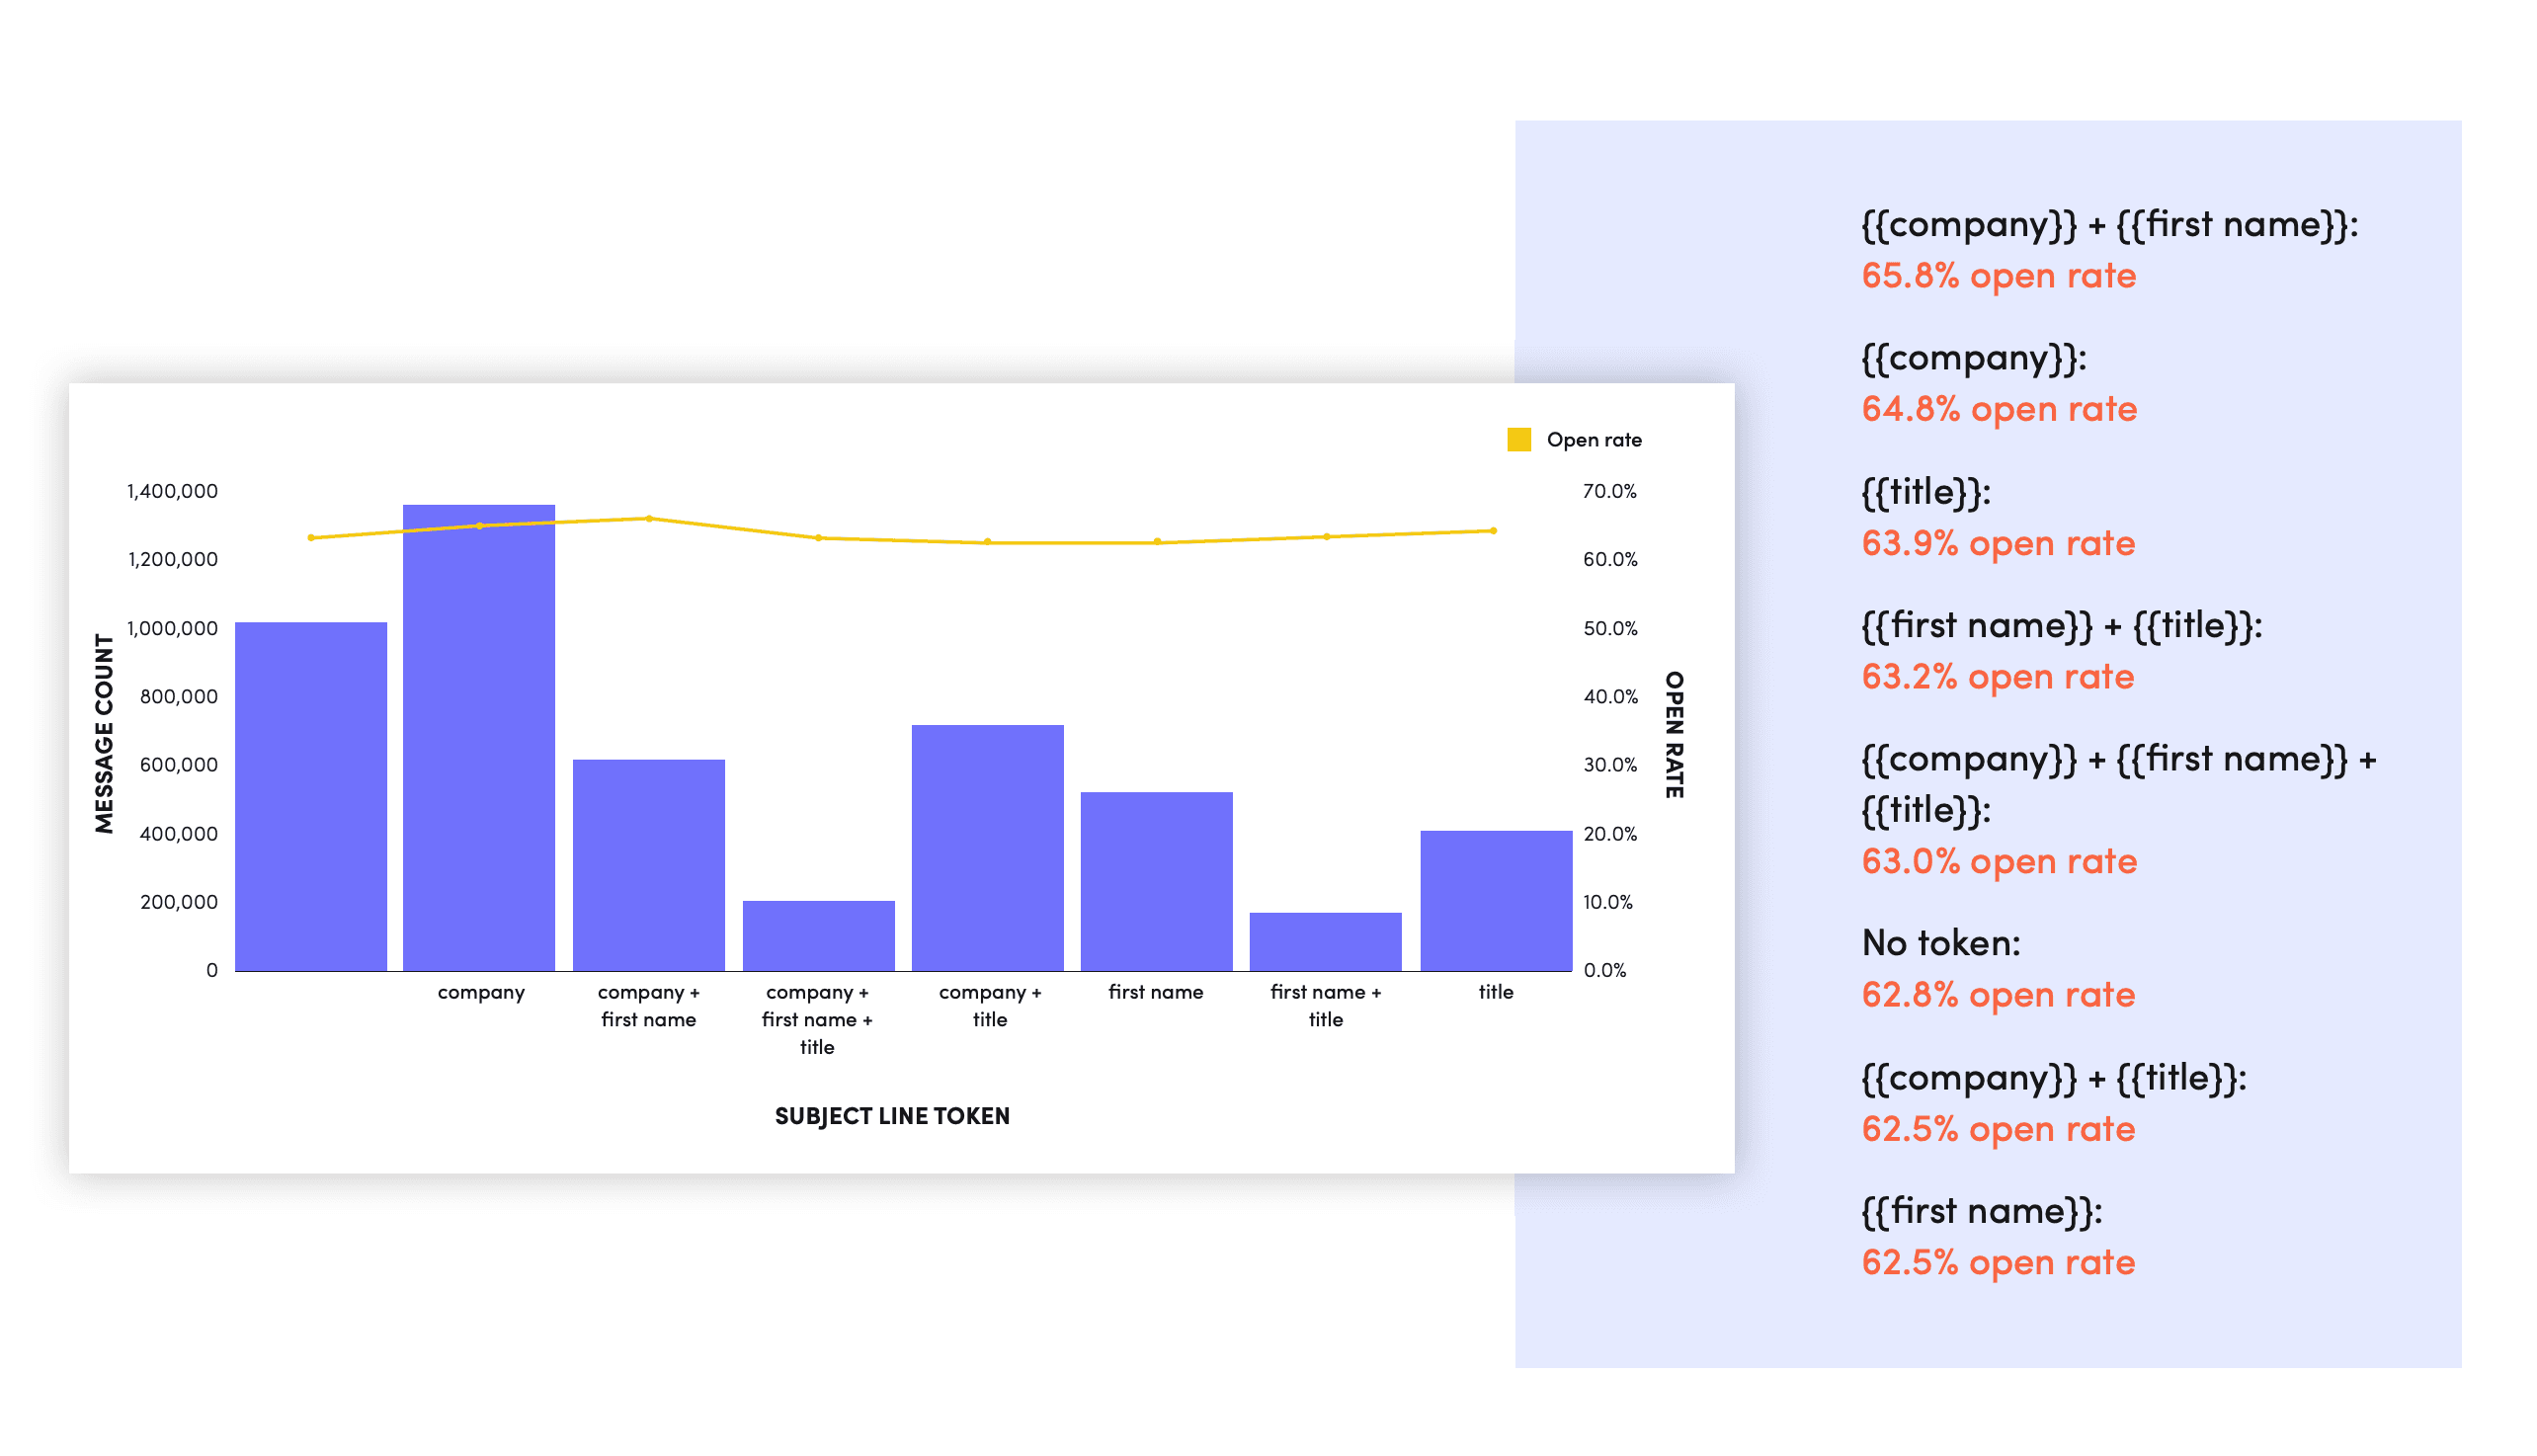
Task: Select the first name bar
Action: [x=1156, y=880]
